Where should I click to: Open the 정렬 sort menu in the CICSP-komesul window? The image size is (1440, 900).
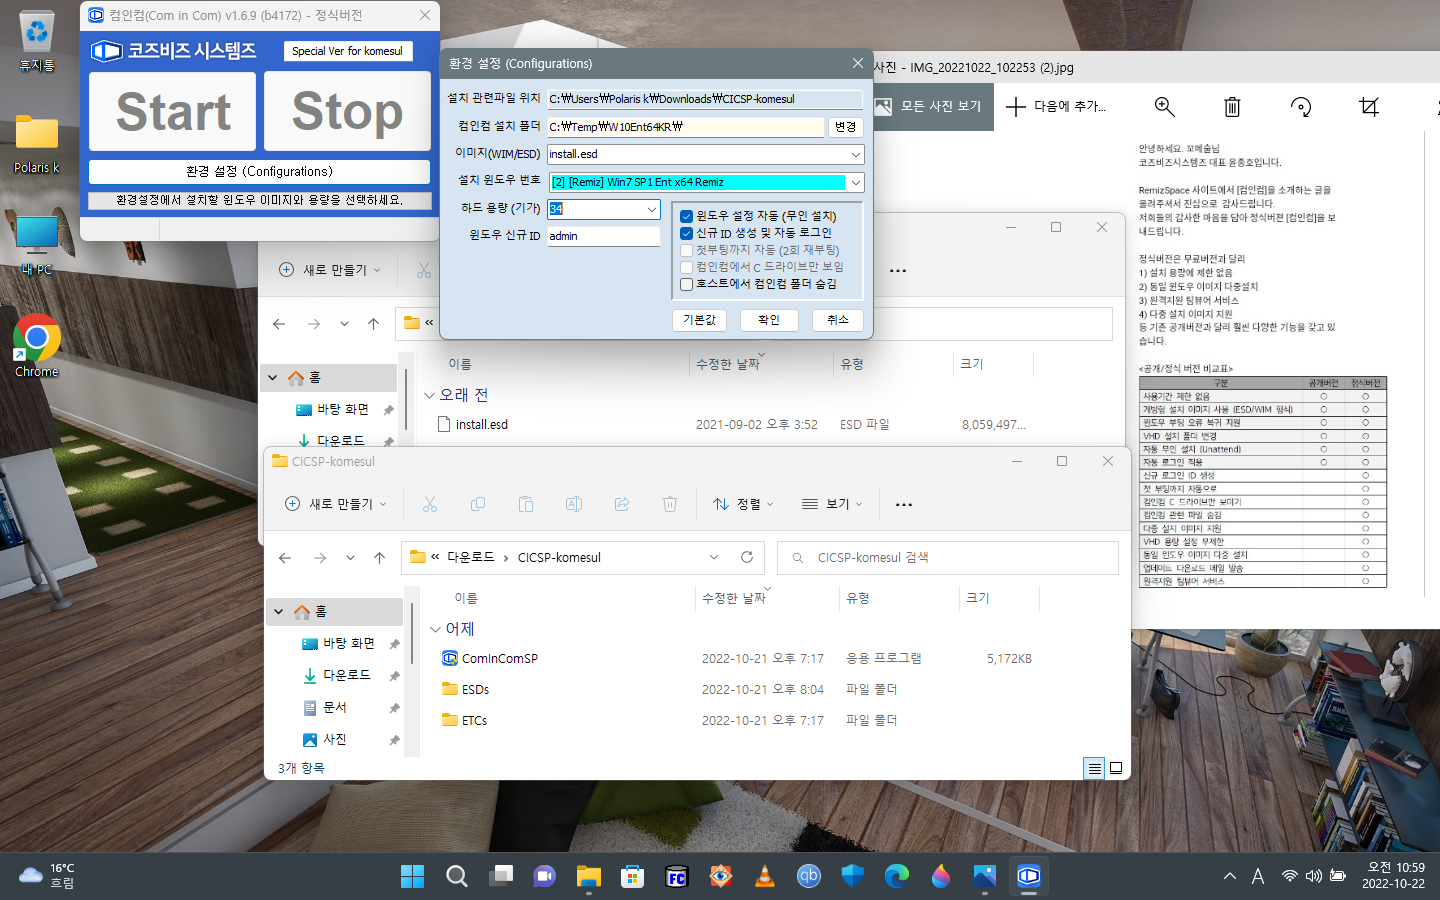point(743,504)
